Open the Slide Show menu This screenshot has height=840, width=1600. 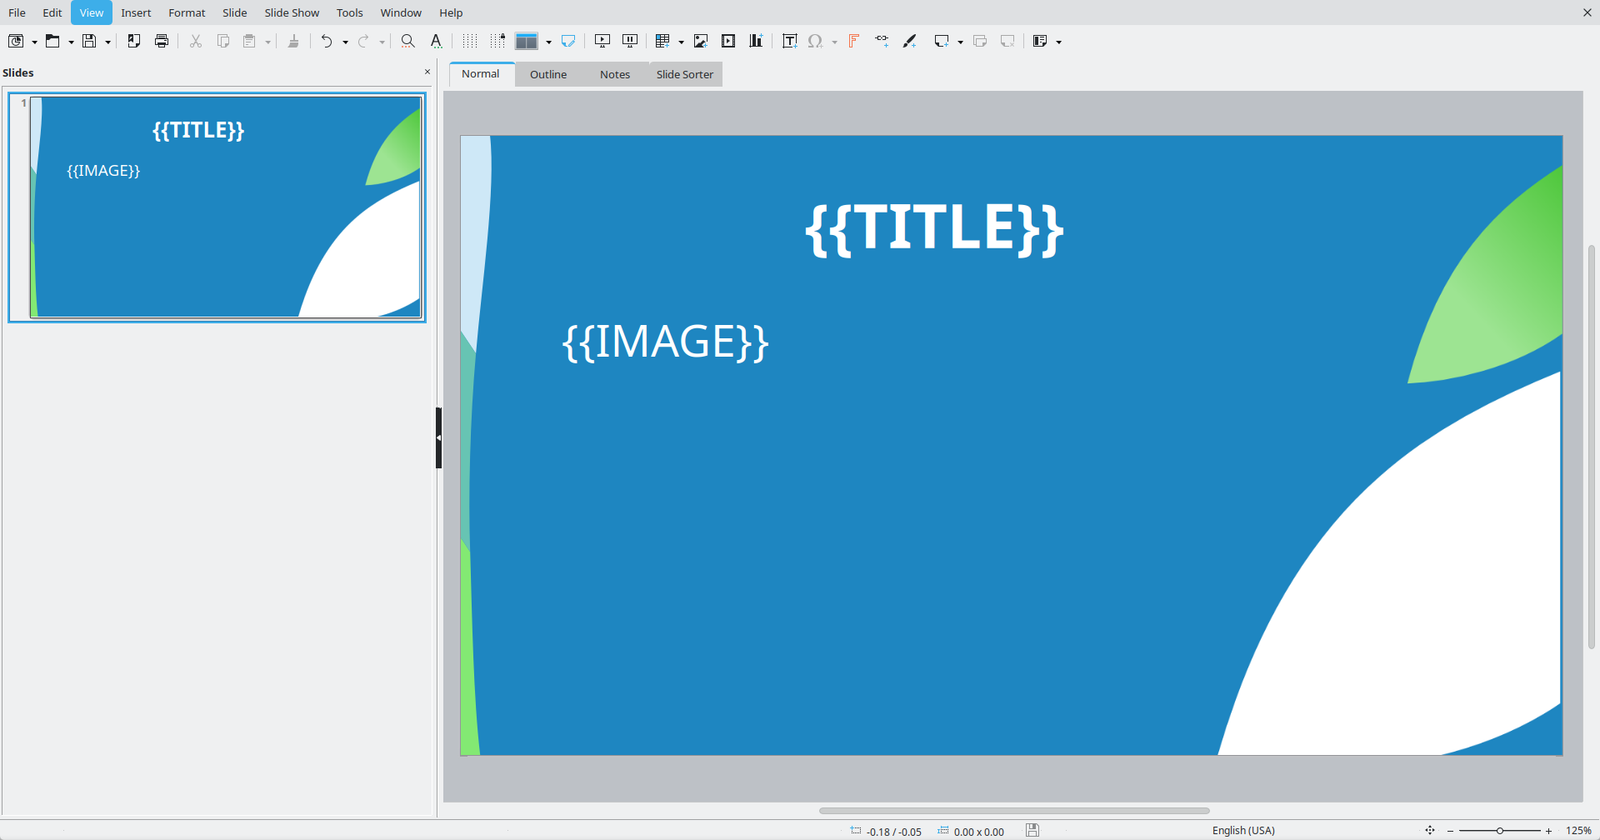tap(291, 13)
